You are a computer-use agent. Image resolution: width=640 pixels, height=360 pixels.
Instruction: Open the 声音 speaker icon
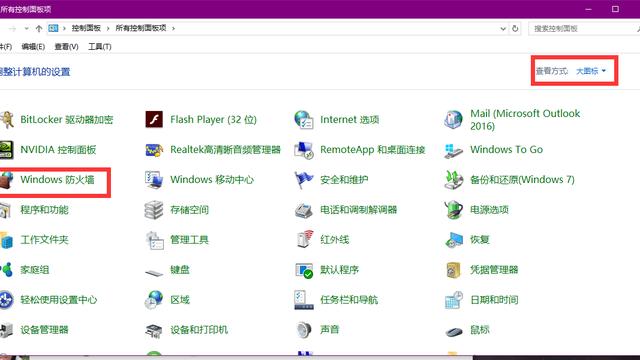point(304,330)
